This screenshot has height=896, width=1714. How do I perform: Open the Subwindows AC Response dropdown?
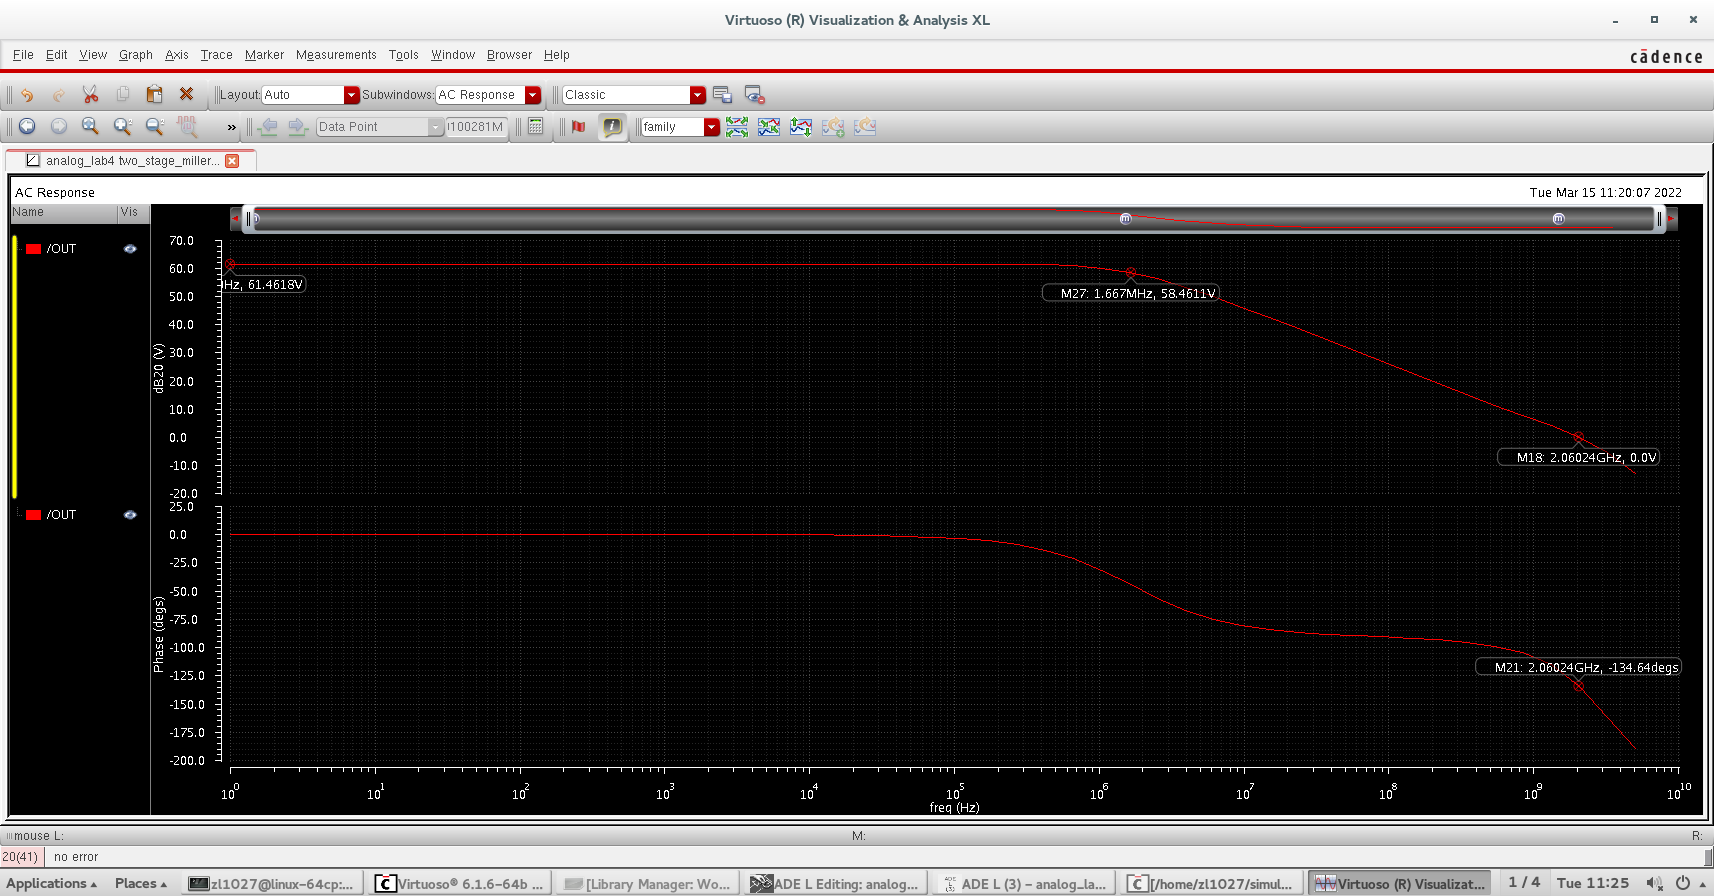tap(533, 95)
